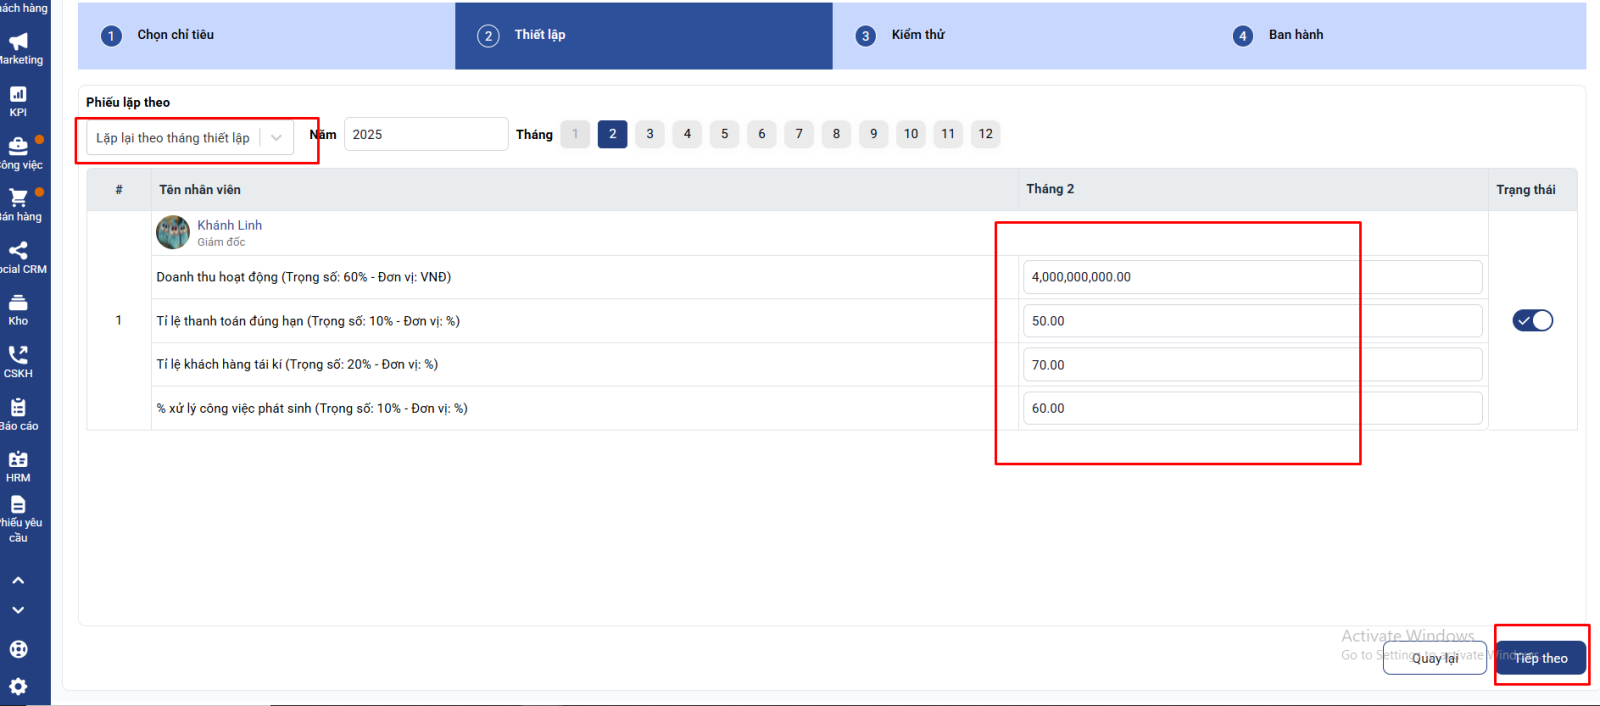Open the KPI chart icon

18,95
